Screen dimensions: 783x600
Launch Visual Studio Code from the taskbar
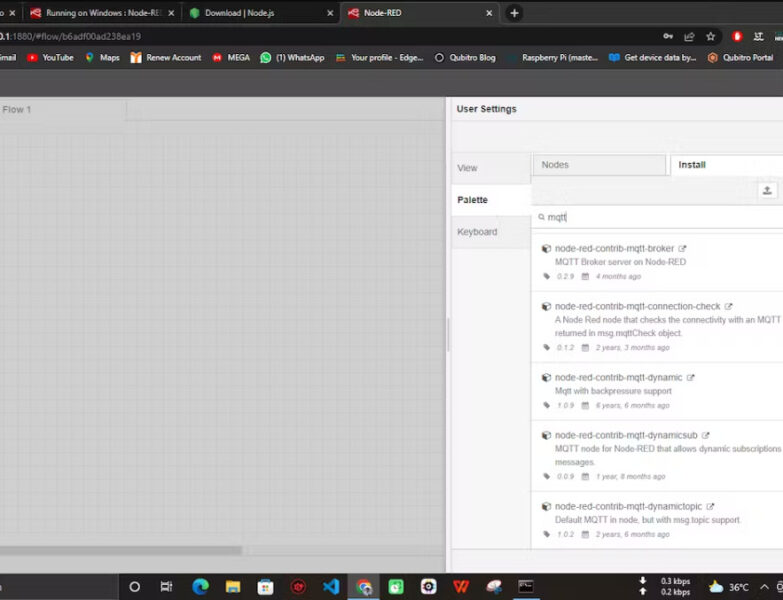click(x=331, y=587)
